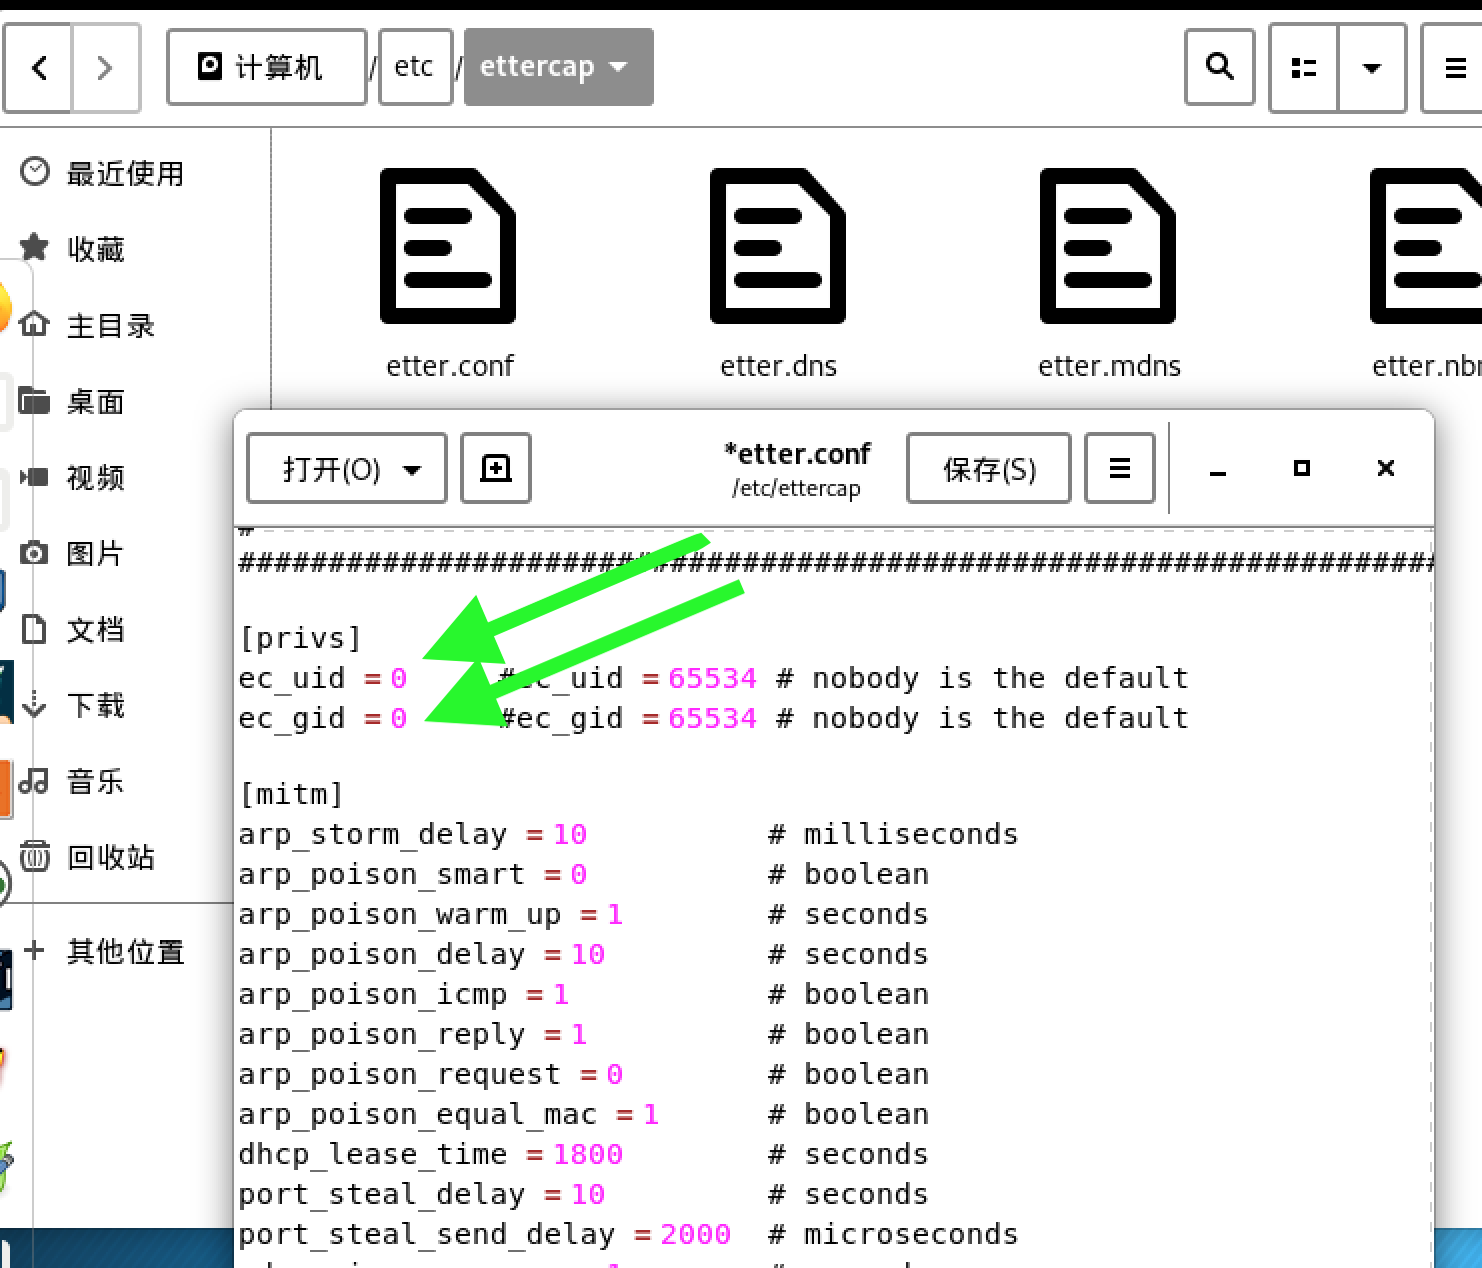Click the arp_poison_smart = 0 line

[x=413, y=874]
